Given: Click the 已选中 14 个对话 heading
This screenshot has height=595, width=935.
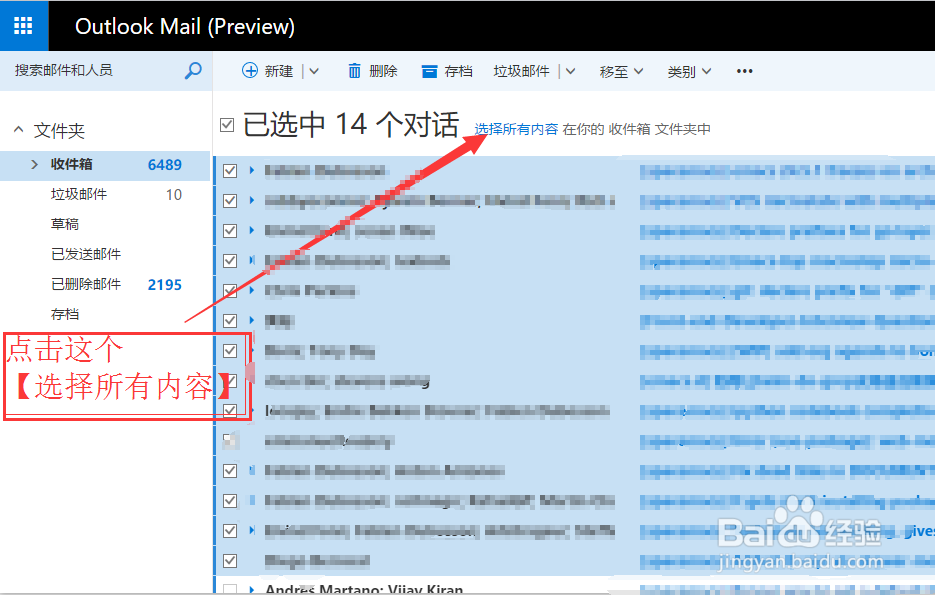Looking at the screenshot, I should point(351,125).
